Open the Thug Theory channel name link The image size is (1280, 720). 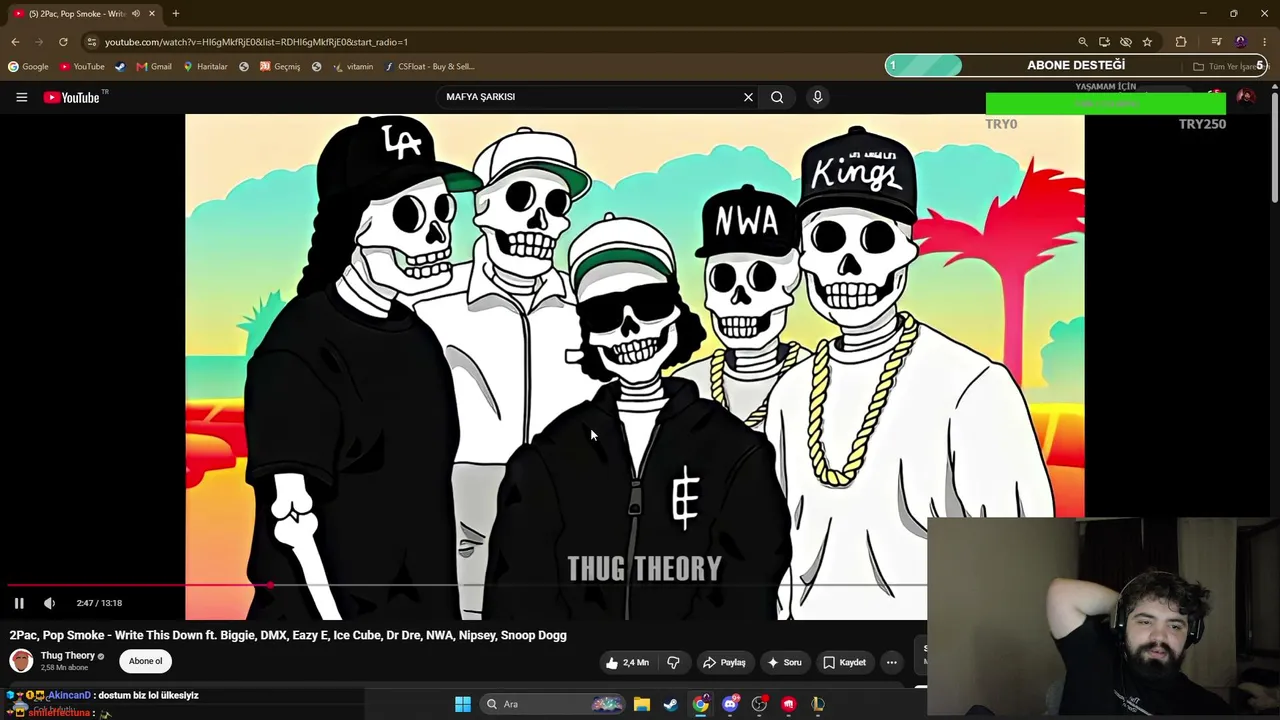[x=67, y=656]
